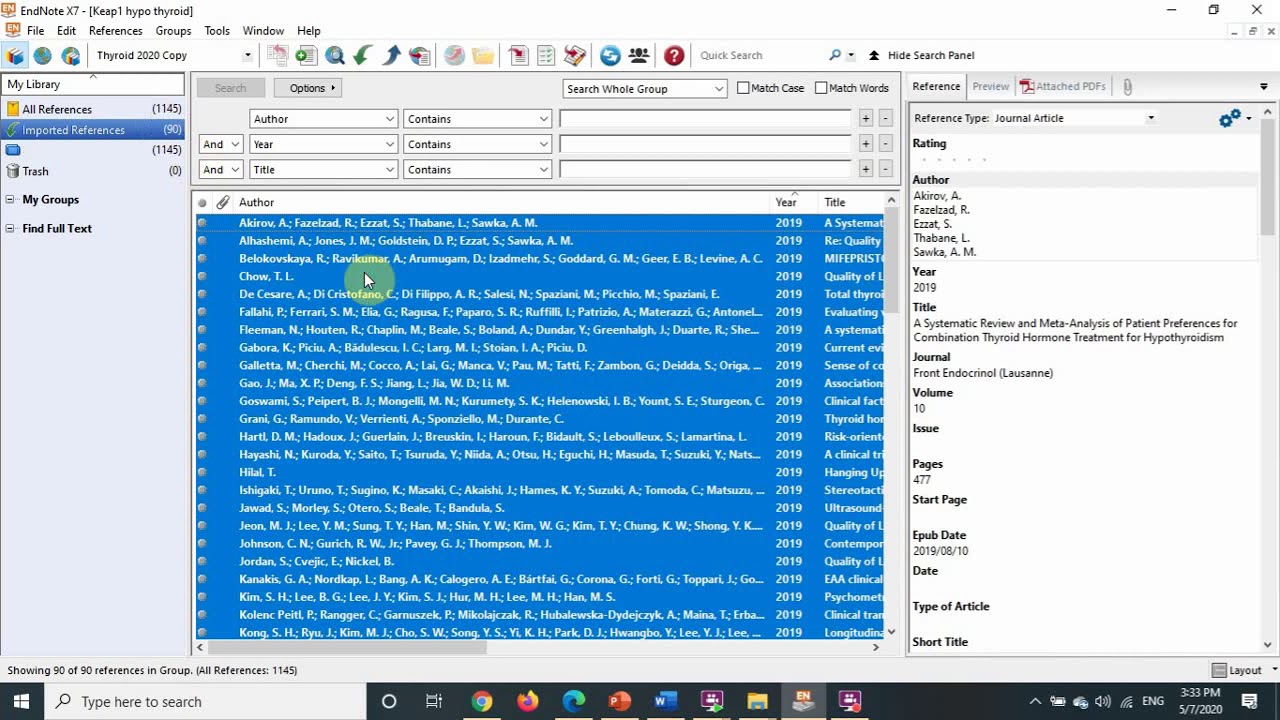Screen dimensions: 1280x720
Task: Enable the Match Case checkbox
Action: pyautogui.click(x=743, y=88)
